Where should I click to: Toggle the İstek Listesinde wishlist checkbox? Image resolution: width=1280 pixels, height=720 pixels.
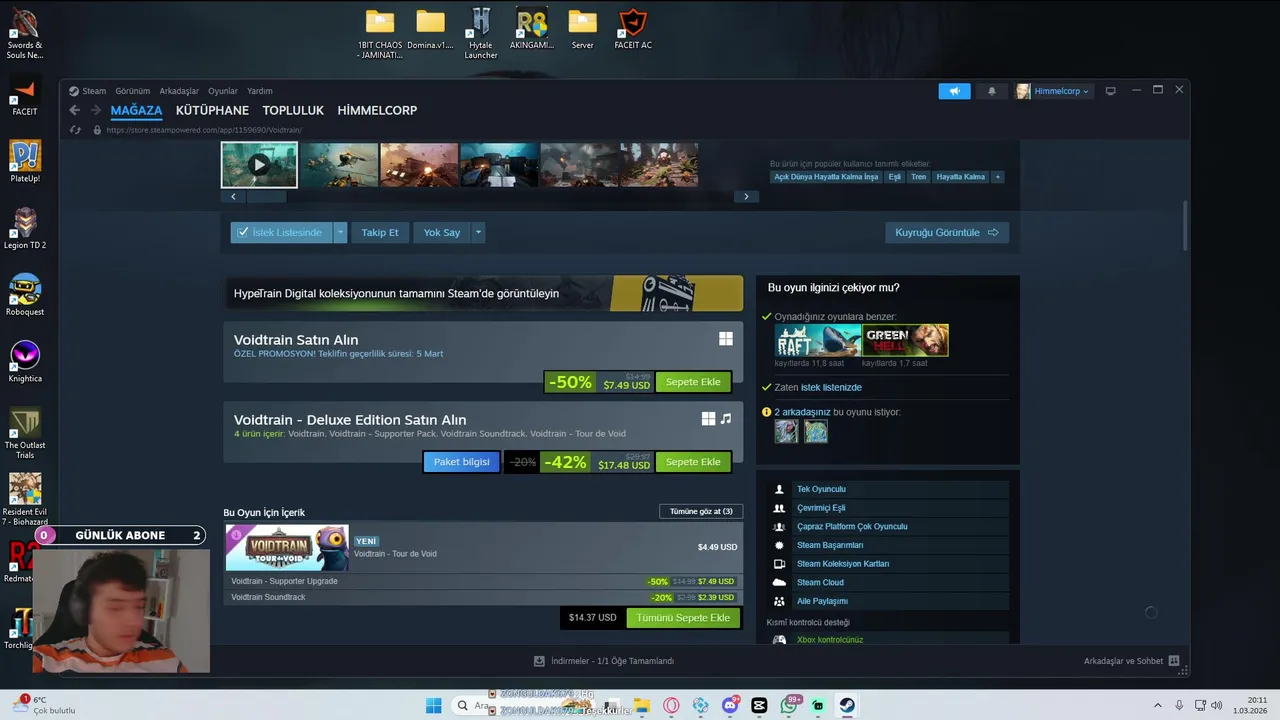pos(243,232)
